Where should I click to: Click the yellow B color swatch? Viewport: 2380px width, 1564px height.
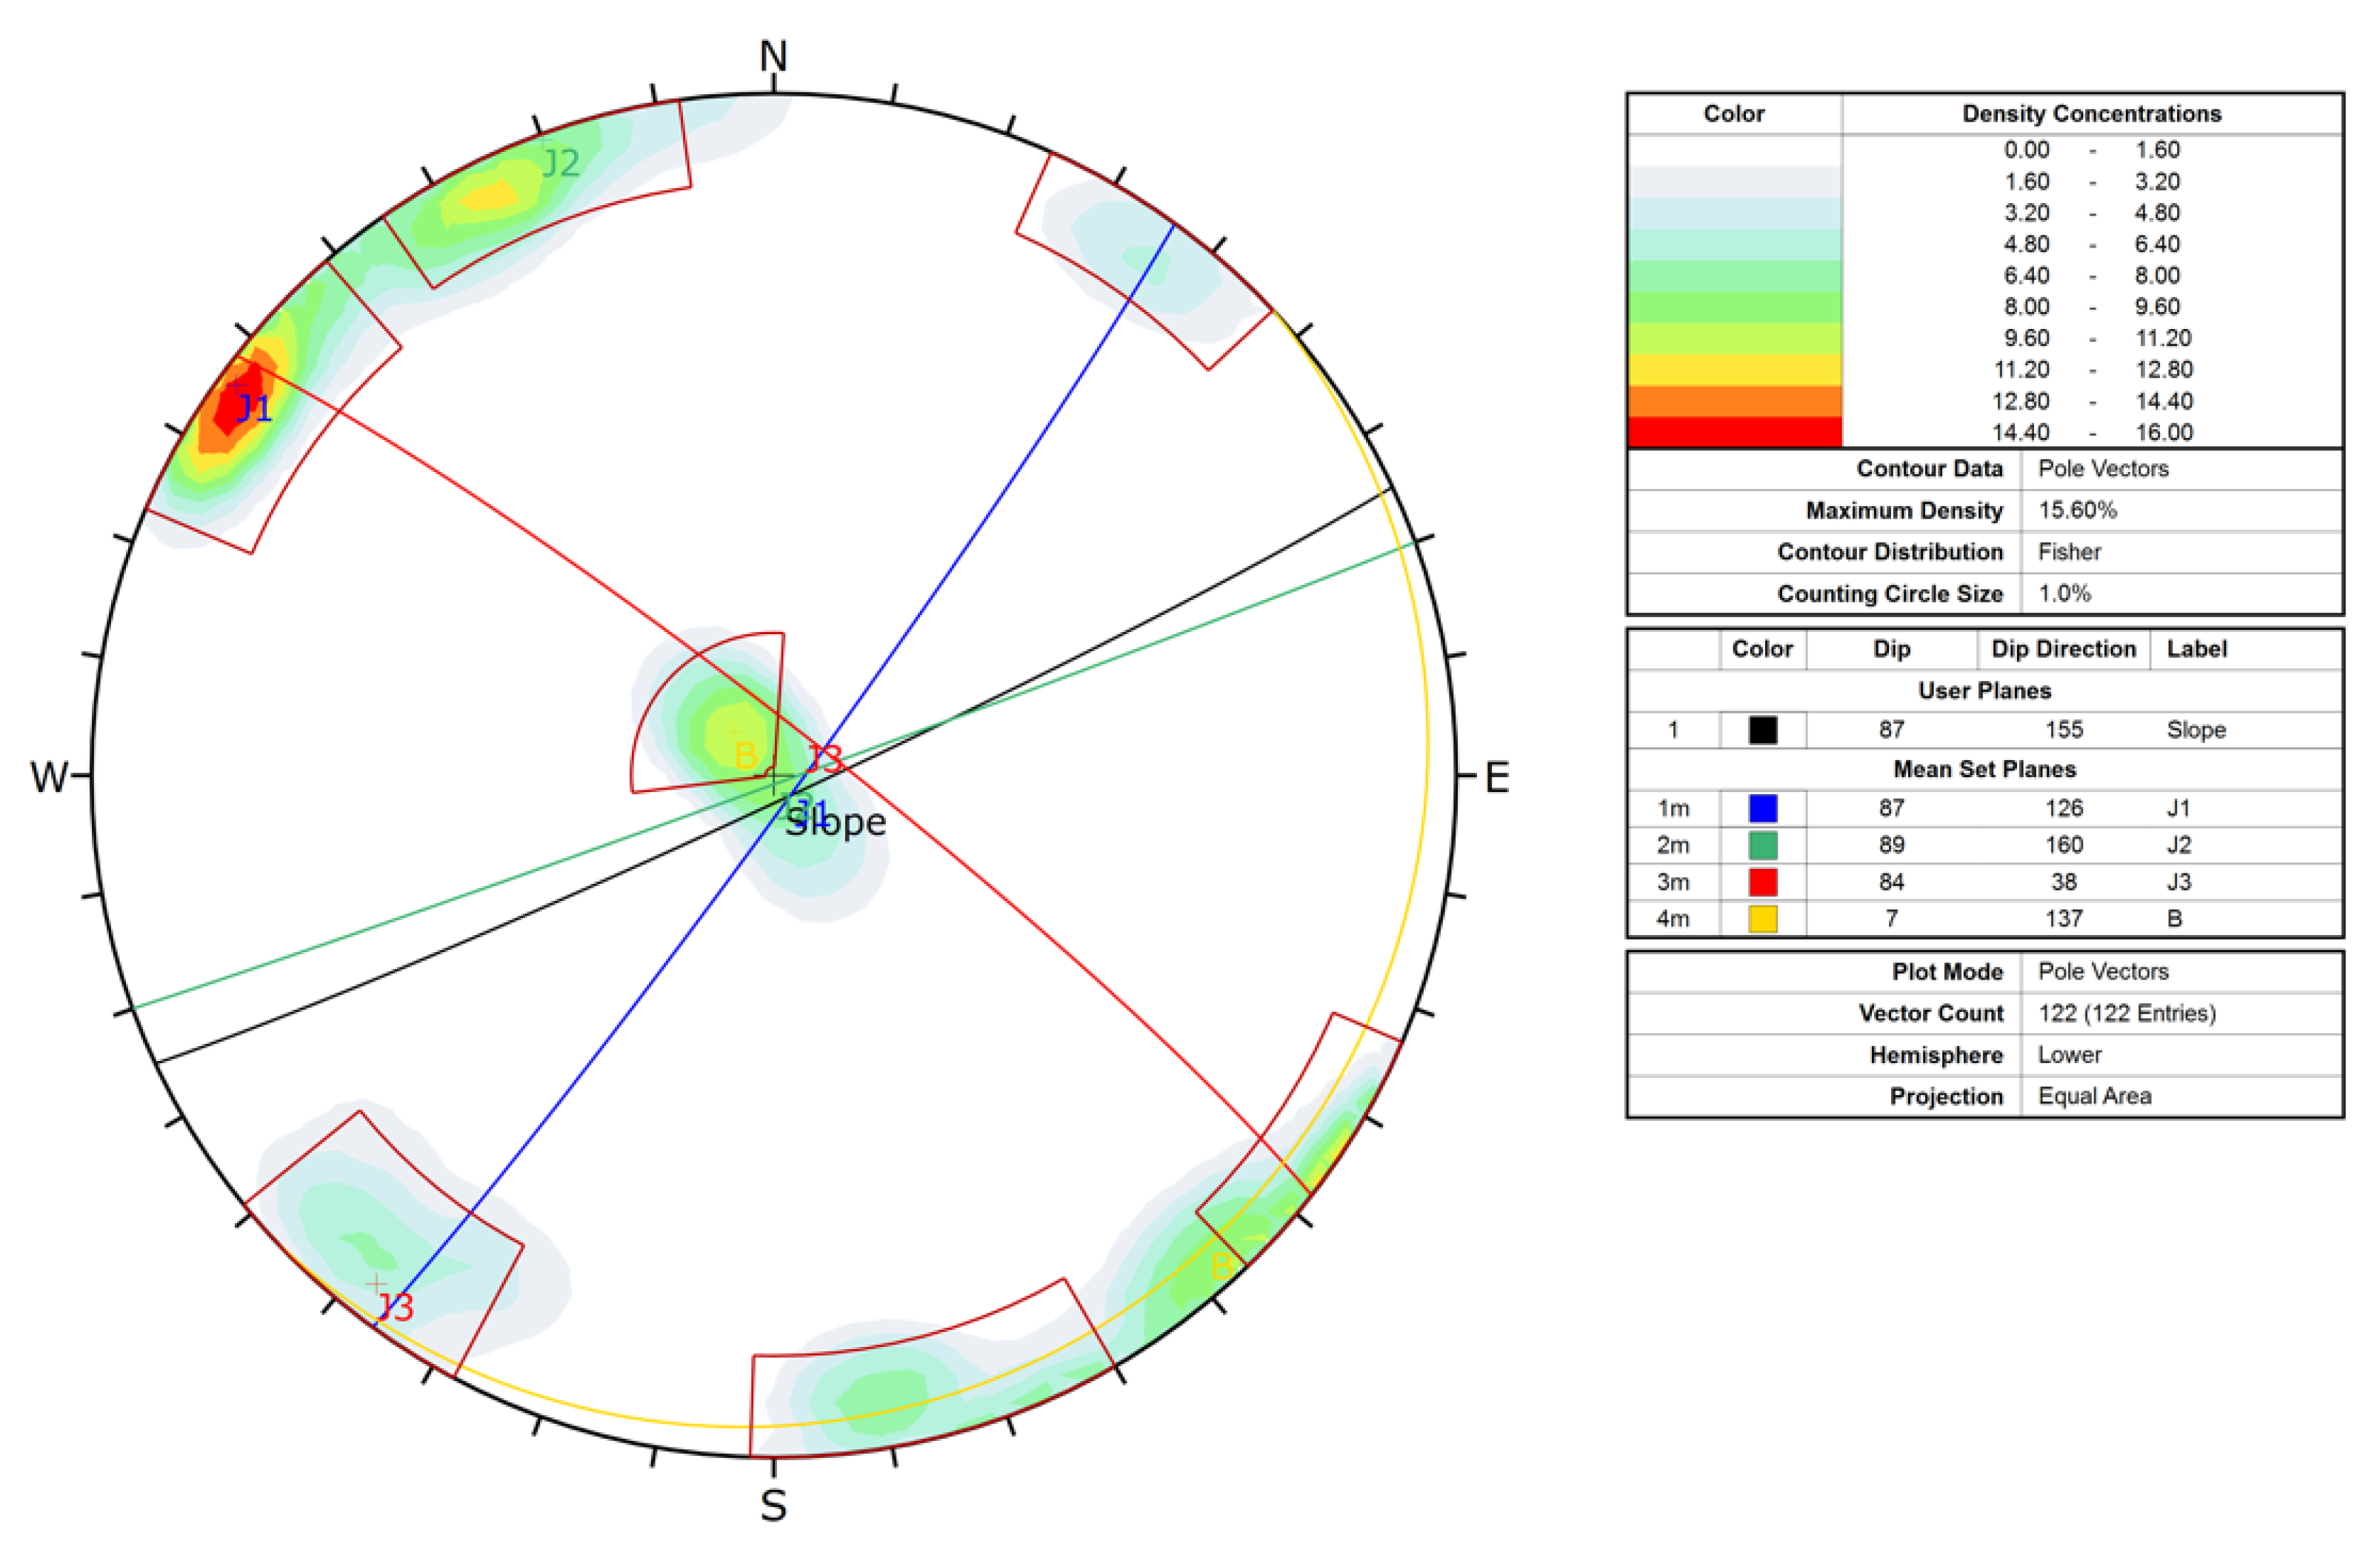coord(1762,918)
